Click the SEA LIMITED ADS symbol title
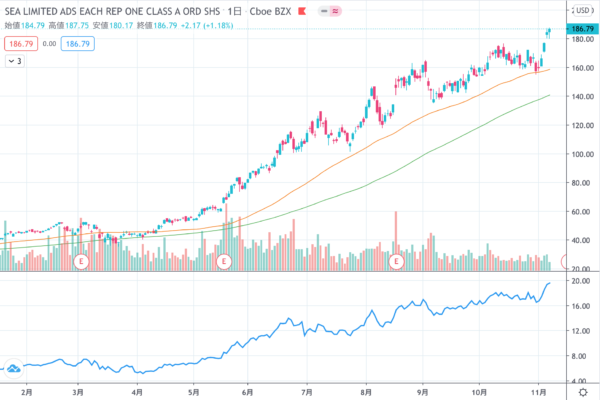This screenshot has width=600, height=400. coord(112,11)
